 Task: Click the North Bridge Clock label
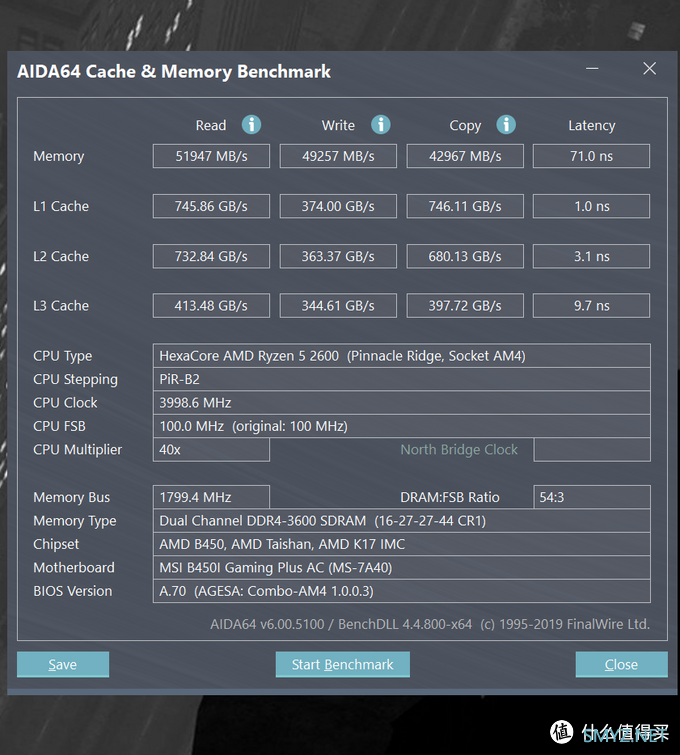[459, 450]
